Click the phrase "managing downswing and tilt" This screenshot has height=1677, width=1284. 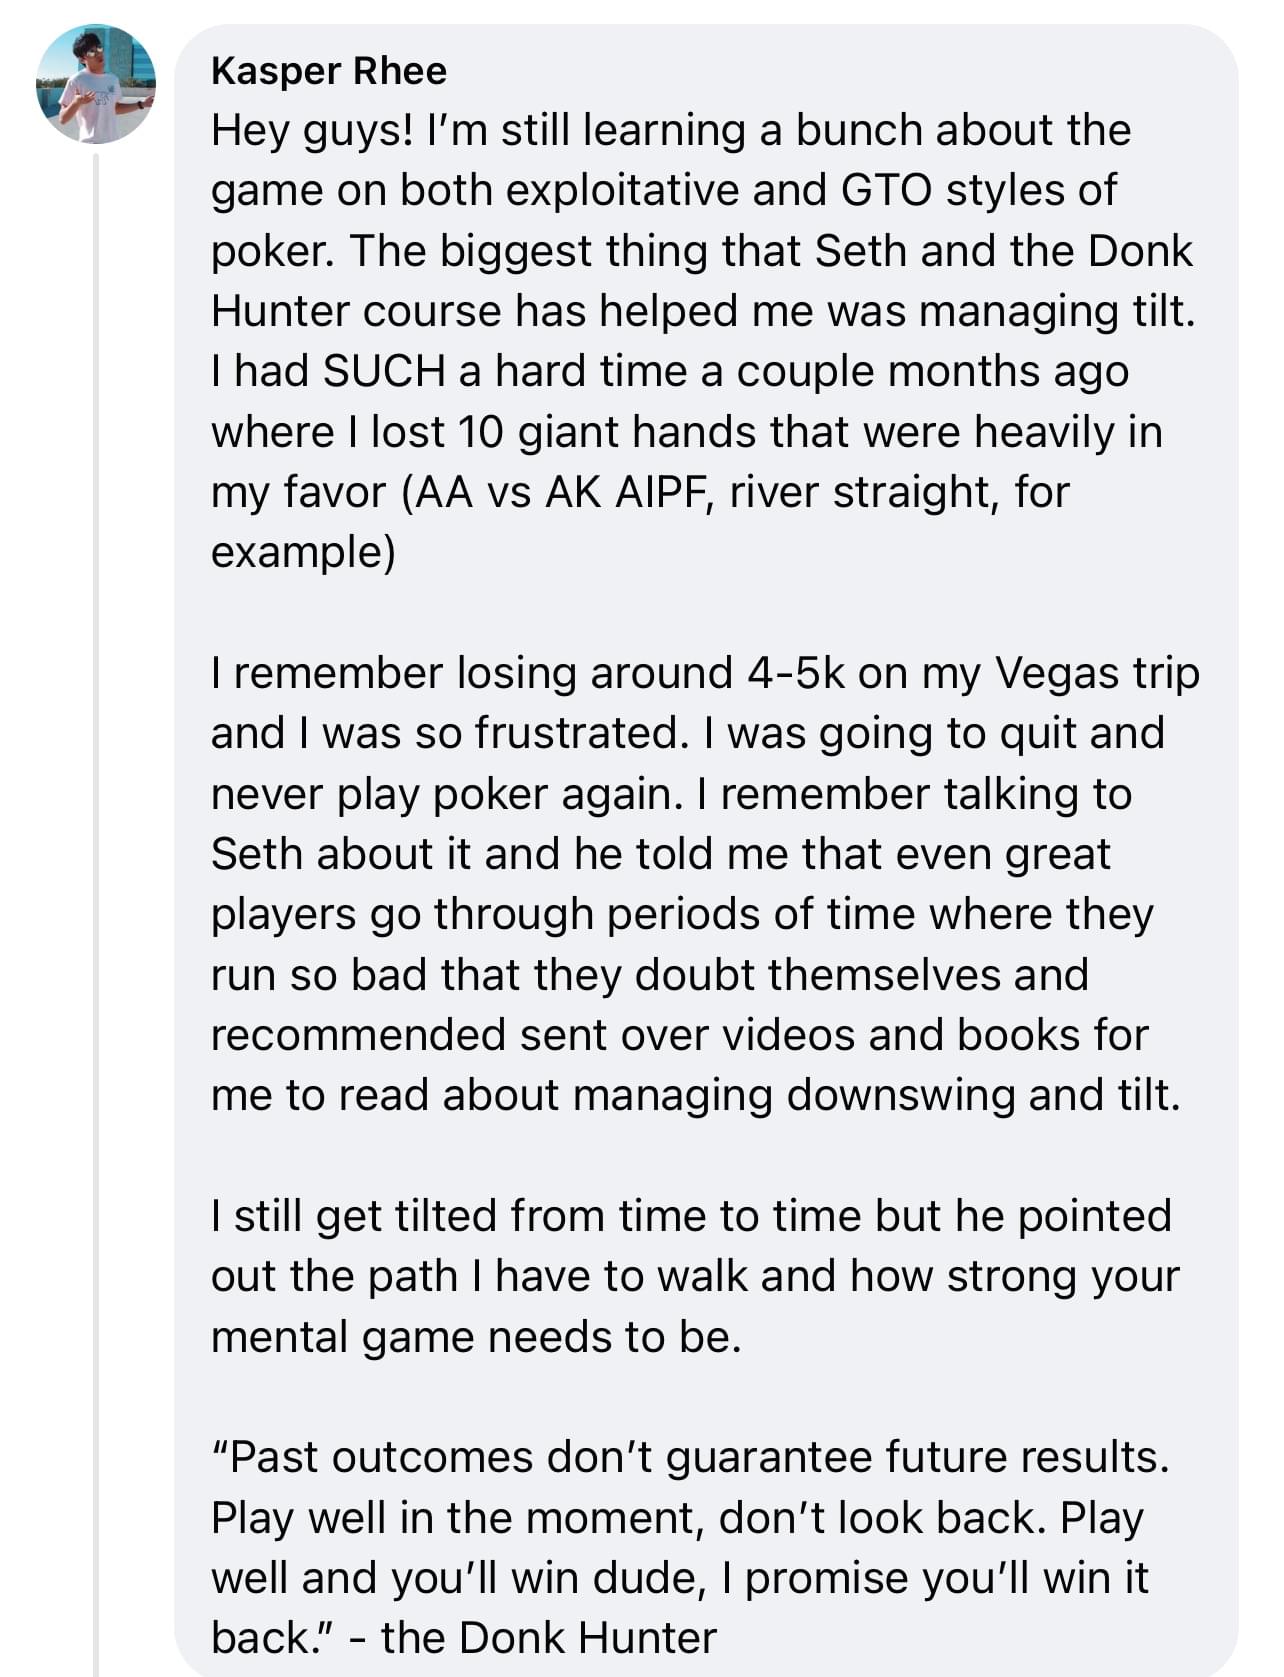pyautogui.click(x=875, y=1095)
